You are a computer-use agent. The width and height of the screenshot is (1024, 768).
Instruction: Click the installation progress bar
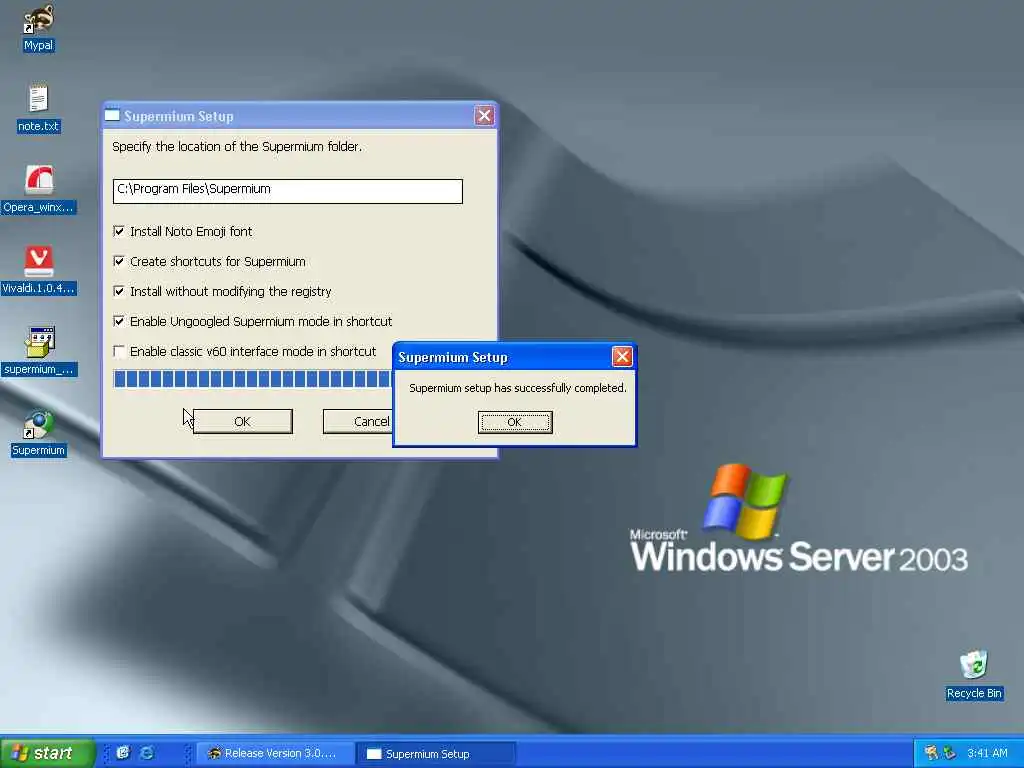(x=253, y=379)
